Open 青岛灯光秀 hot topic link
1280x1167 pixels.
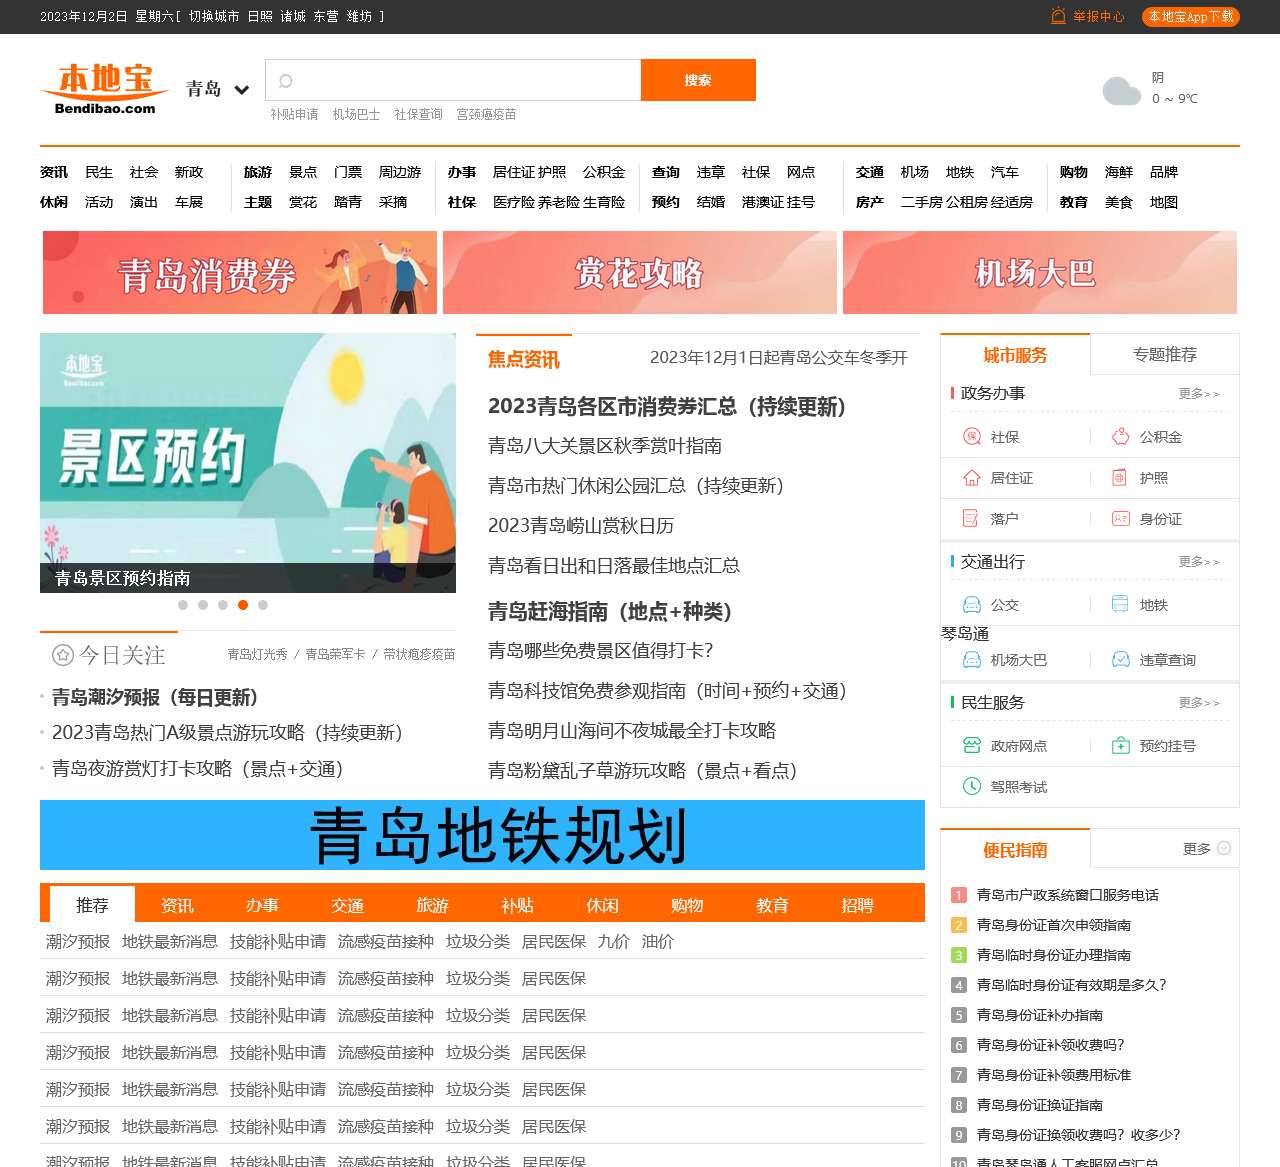[x=257, y=654]
